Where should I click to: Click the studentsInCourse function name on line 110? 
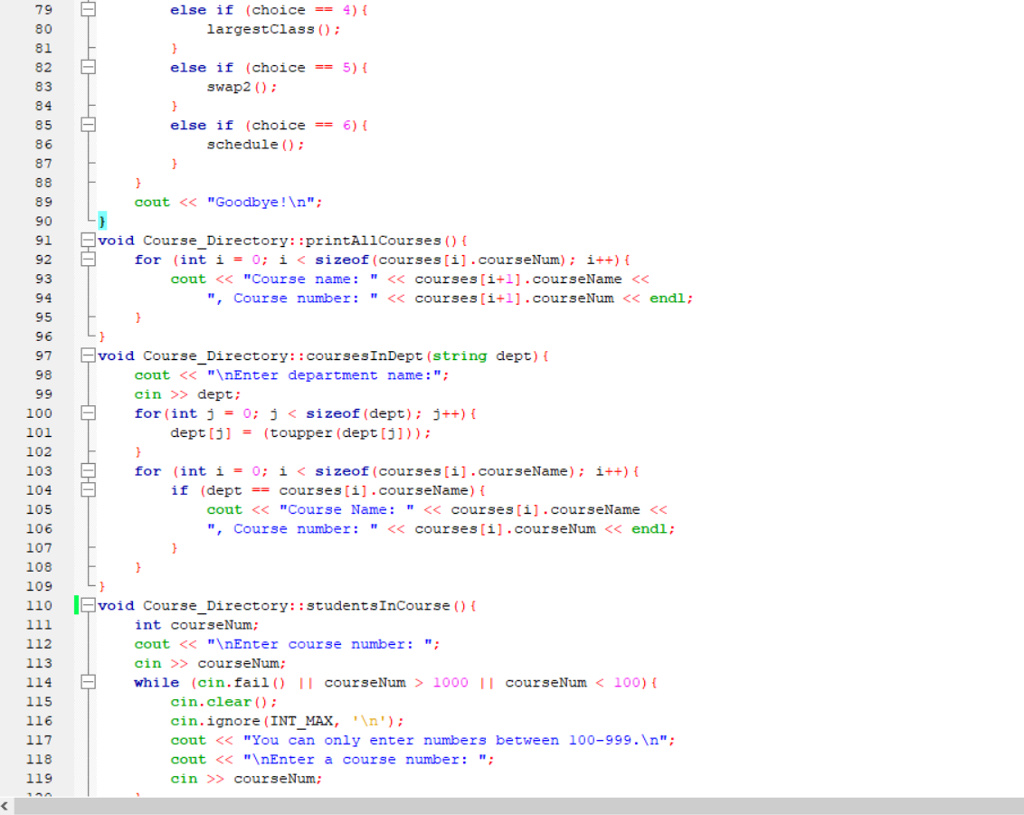pos(377,605)
